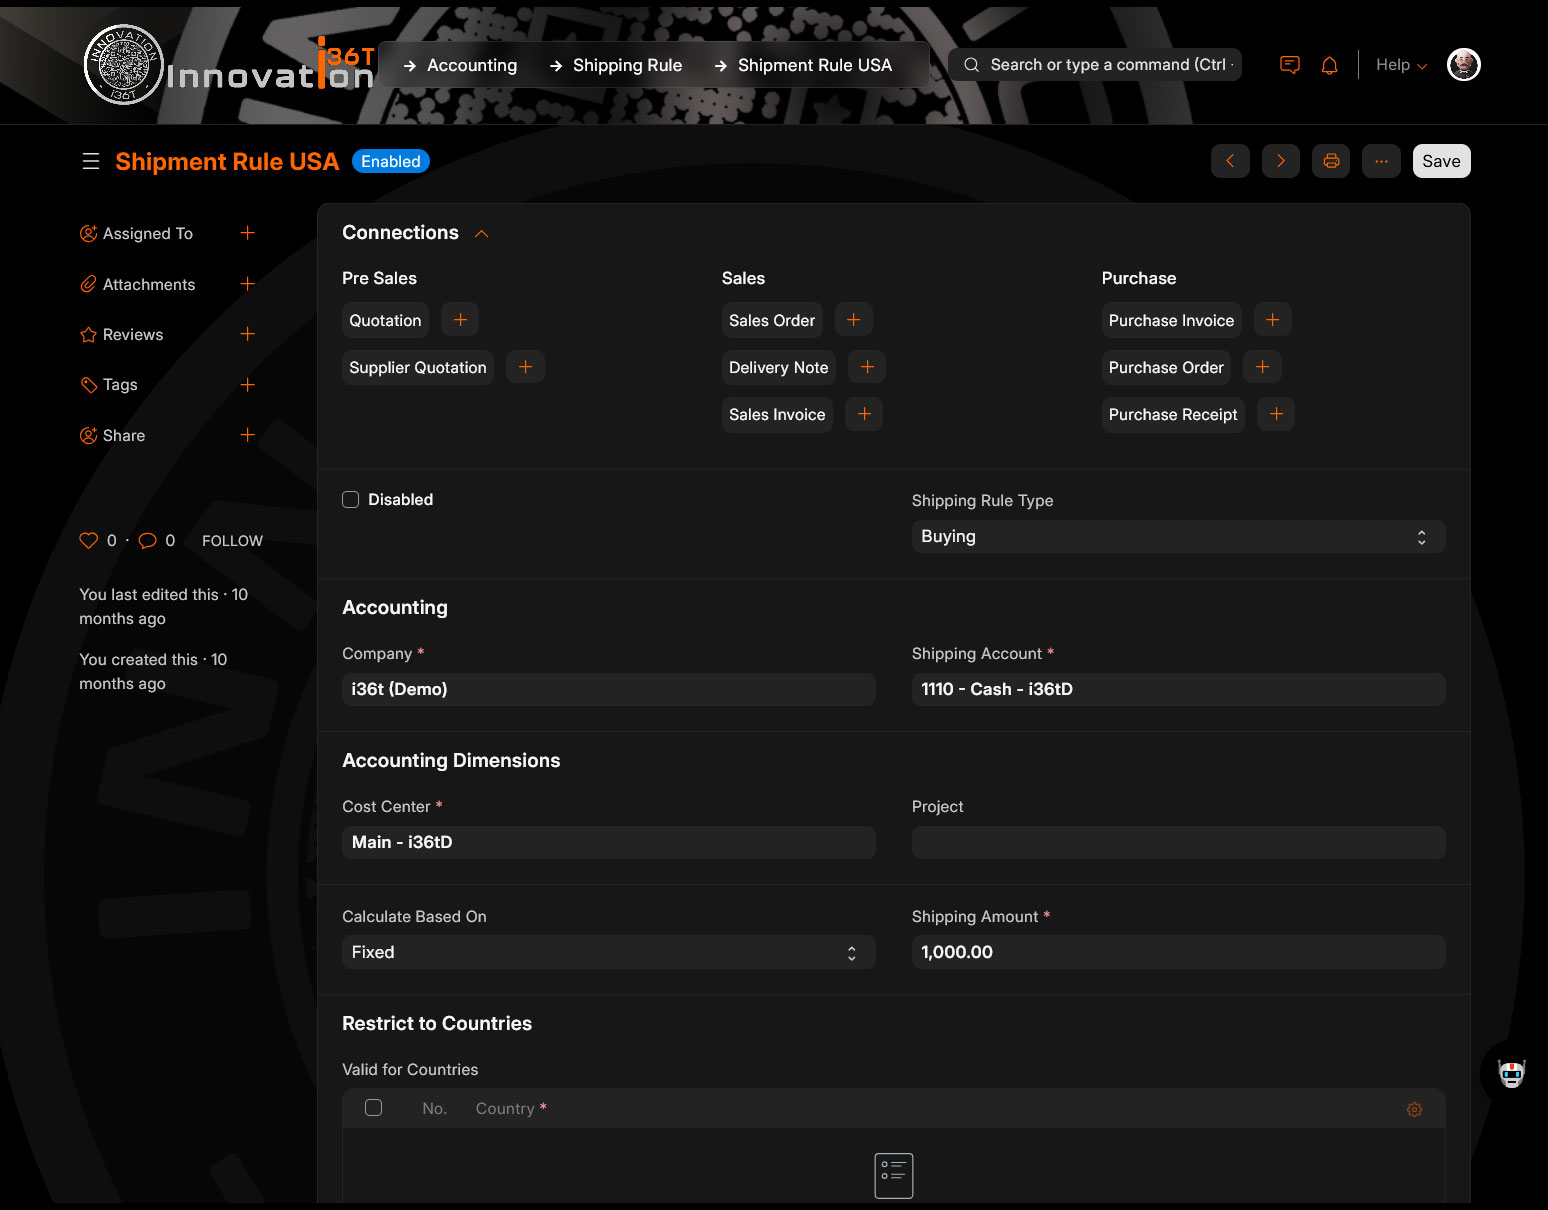Collapse the Connections section
The width and height of the screenshot is (1548, 1210).
coord(481,233)
